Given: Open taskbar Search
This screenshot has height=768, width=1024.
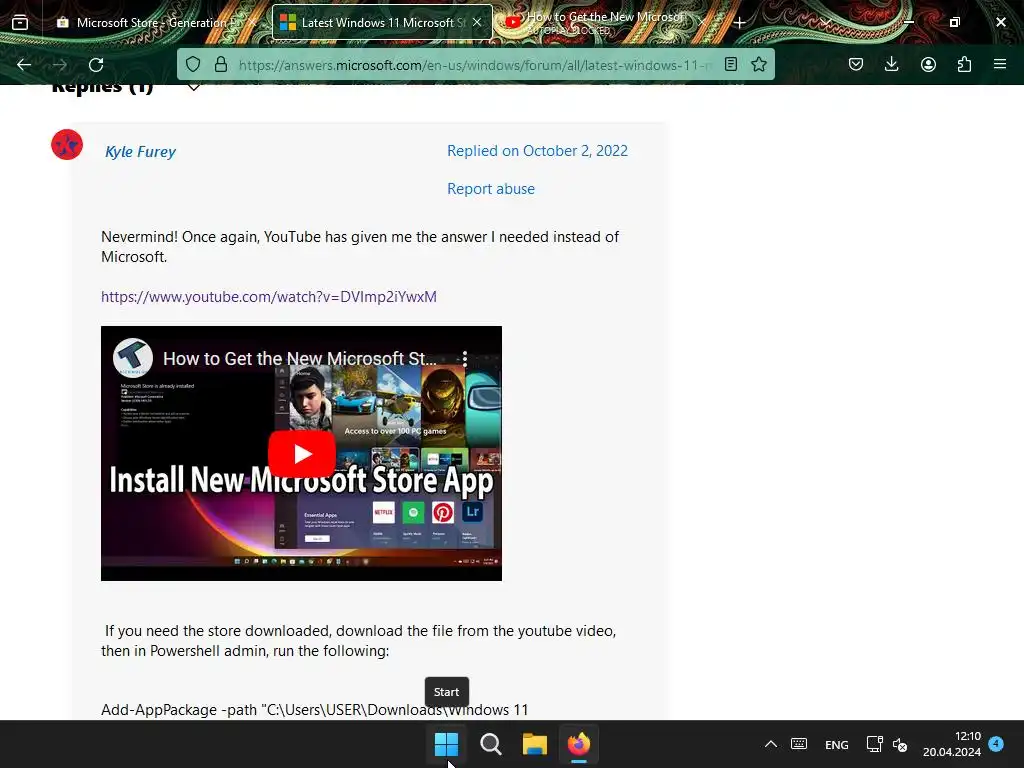Looking at the screenshot, I should point(490,744).
